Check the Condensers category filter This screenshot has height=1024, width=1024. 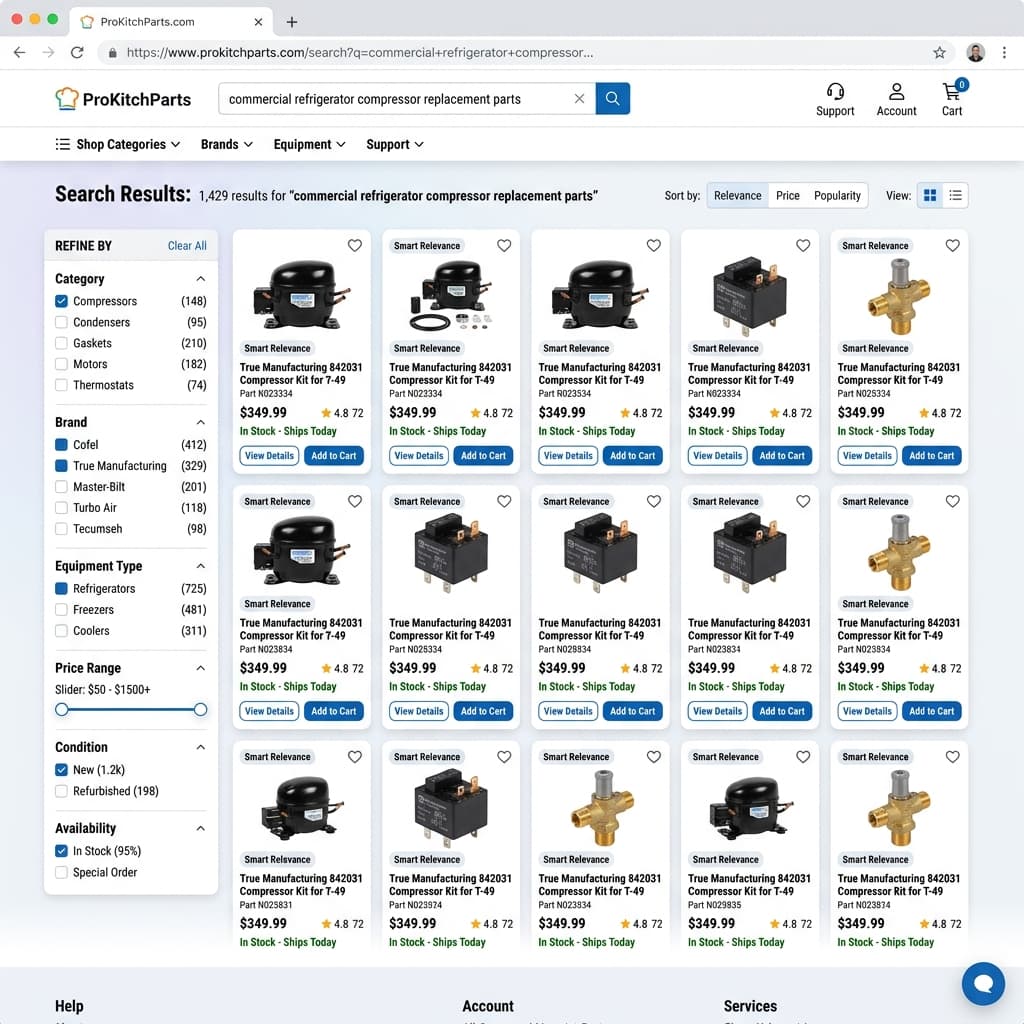pos(61,322)
